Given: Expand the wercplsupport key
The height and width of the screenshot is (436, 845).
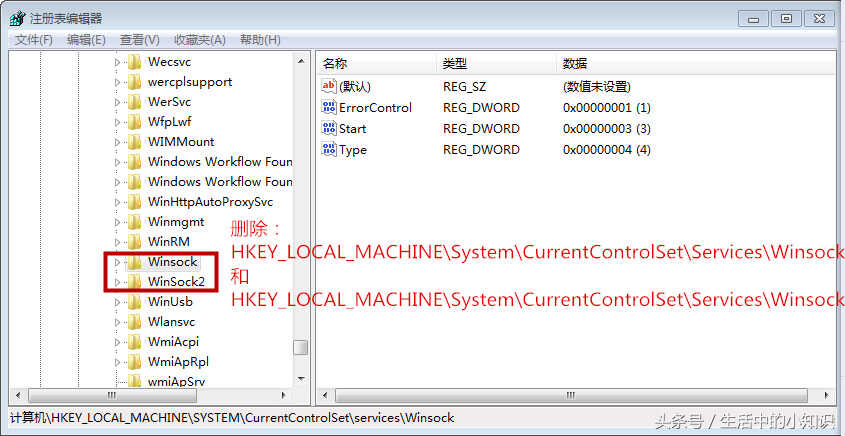Looking at the screenshot, I should [x=118, y=82].
